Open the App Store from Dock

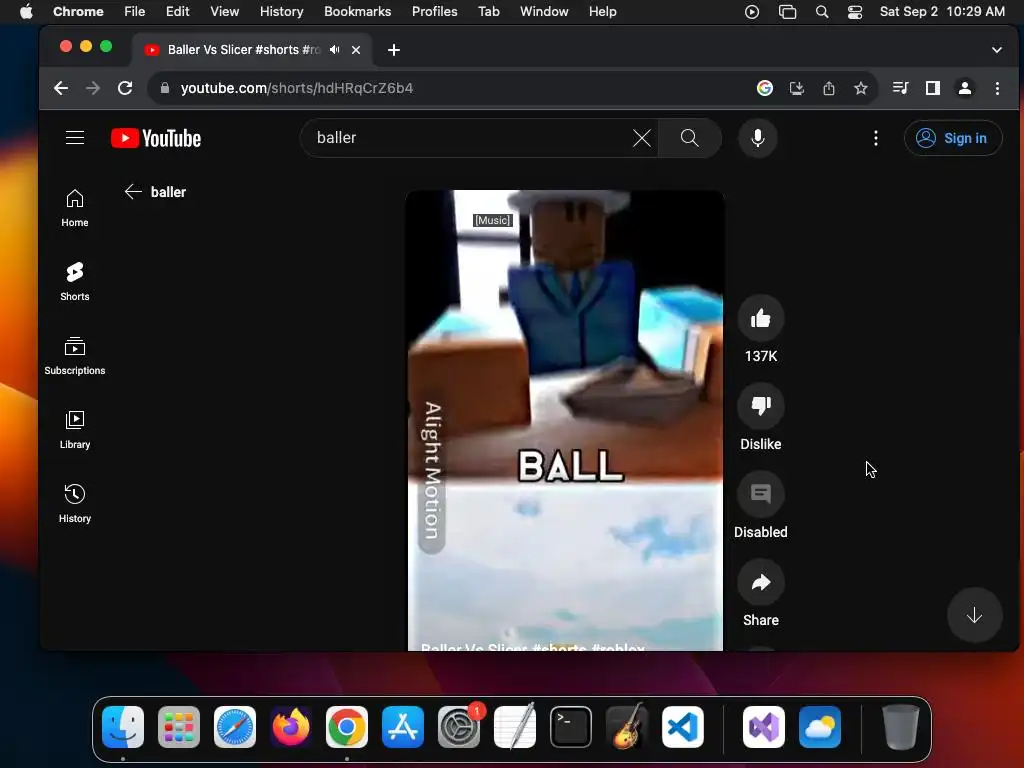(403, 726)
